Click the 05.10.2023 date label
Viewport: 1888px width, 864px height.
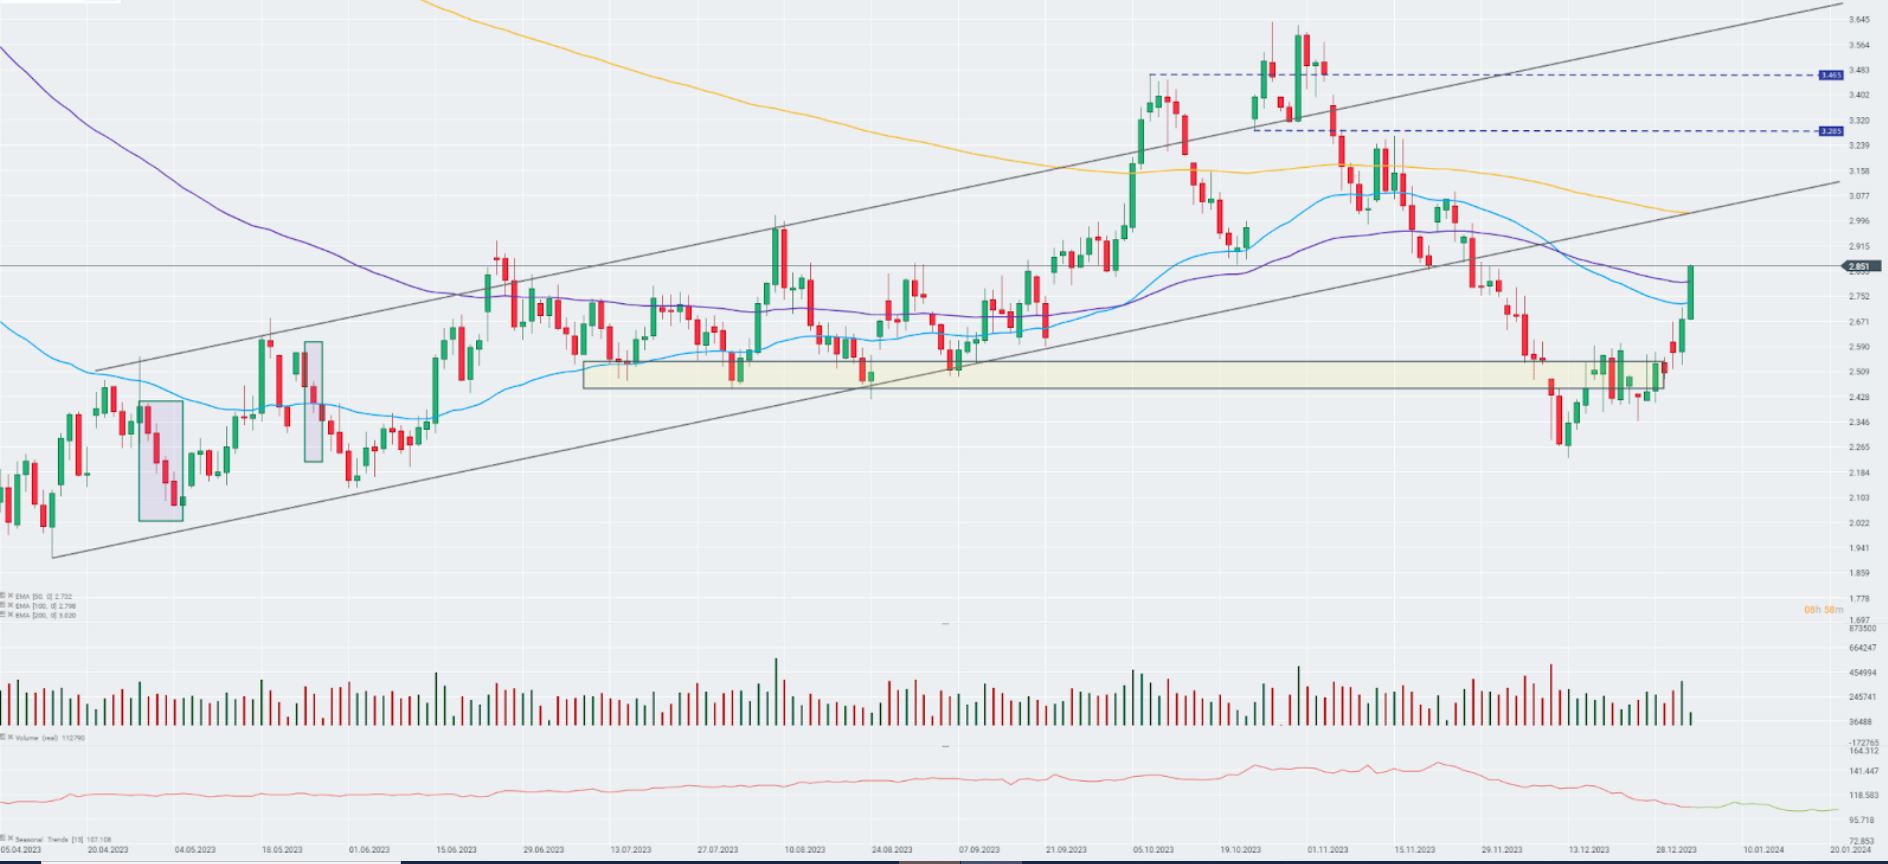pos(1153,850)
